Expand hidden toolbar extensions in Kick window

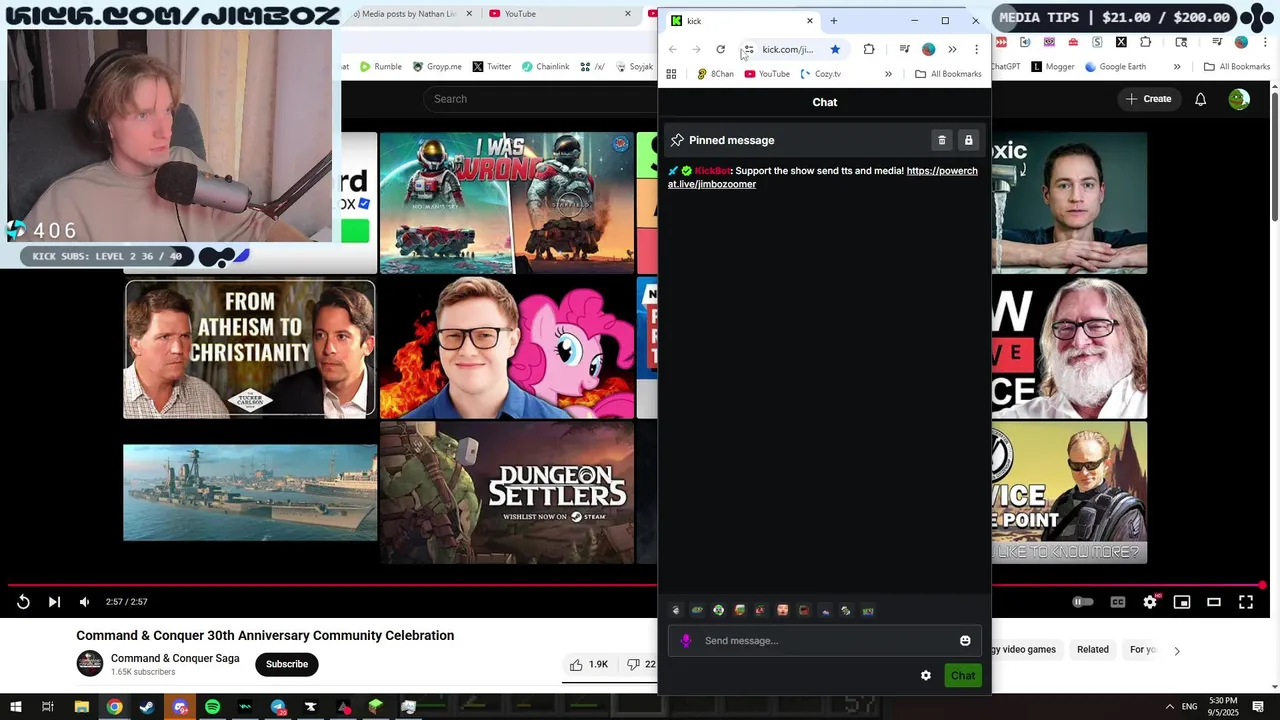(x=952, y=49)
